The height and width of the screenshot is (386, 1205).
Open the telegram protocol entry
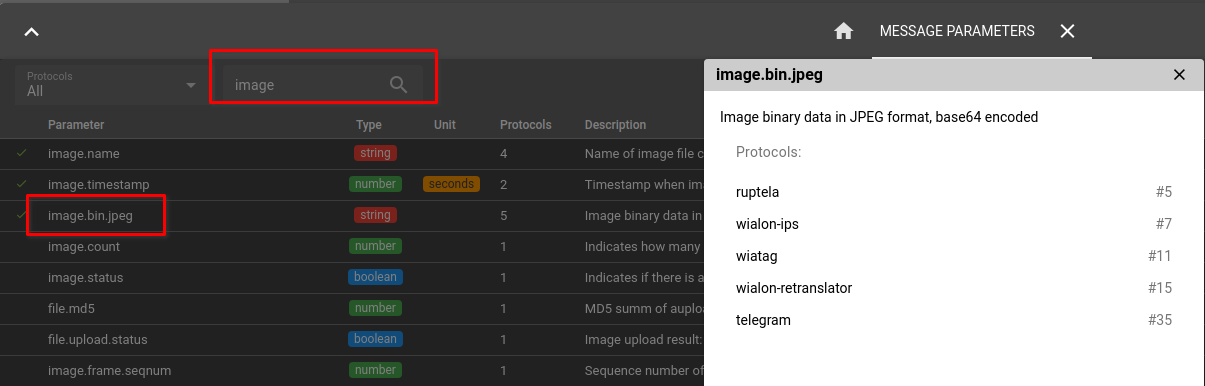click(x=954, y=320)
